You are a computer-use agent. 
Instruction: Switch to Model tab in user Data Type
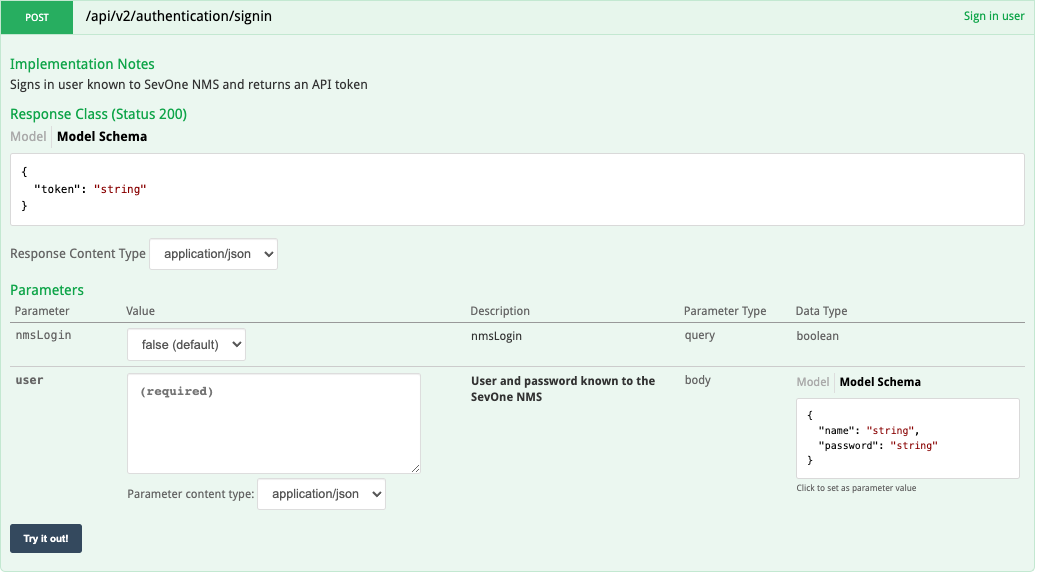pos(812,382)
